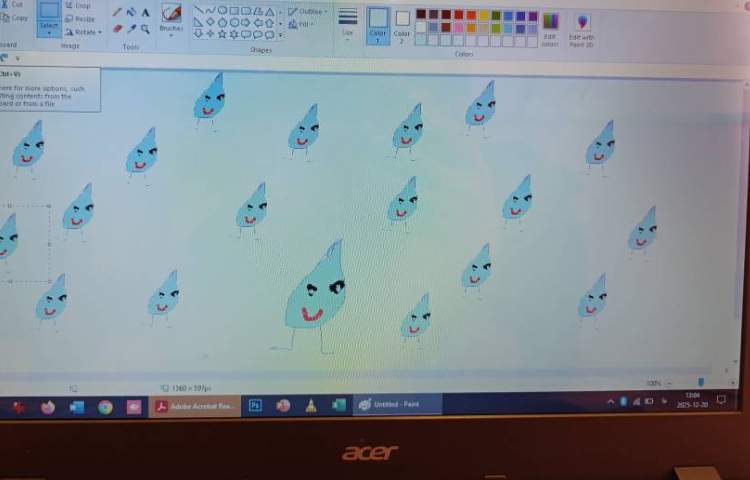Open the Size line thickness menu
Viewport: 750px width, 480px height.
tap(347, 23)
